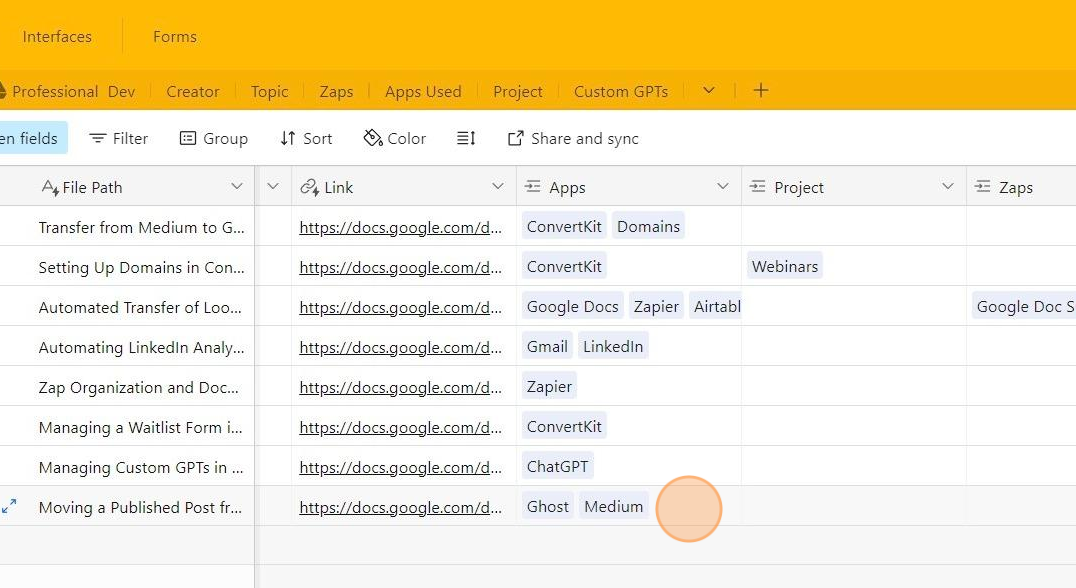Open the Interfaces section

[57, 36]
